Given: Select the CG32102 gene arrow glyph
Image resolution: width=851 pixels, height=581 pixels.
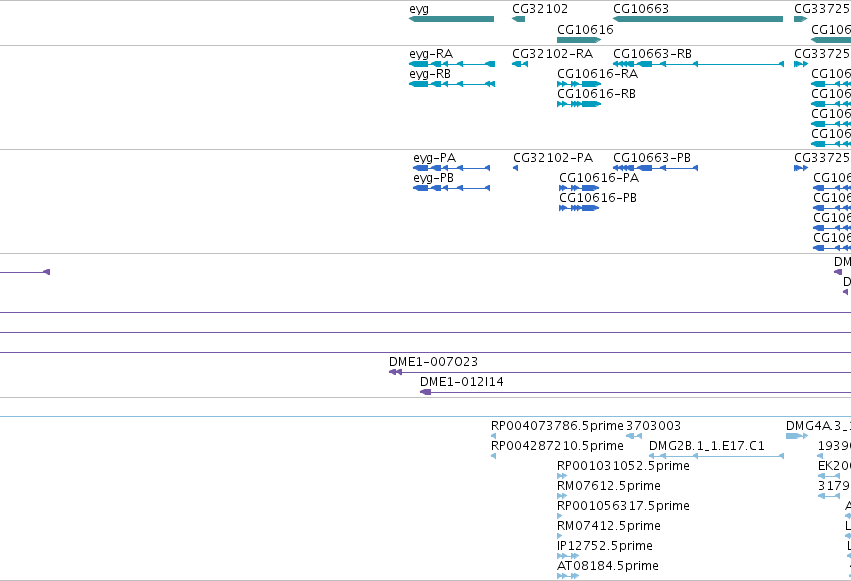Looking at the screenshot, I should coord(518,20).
